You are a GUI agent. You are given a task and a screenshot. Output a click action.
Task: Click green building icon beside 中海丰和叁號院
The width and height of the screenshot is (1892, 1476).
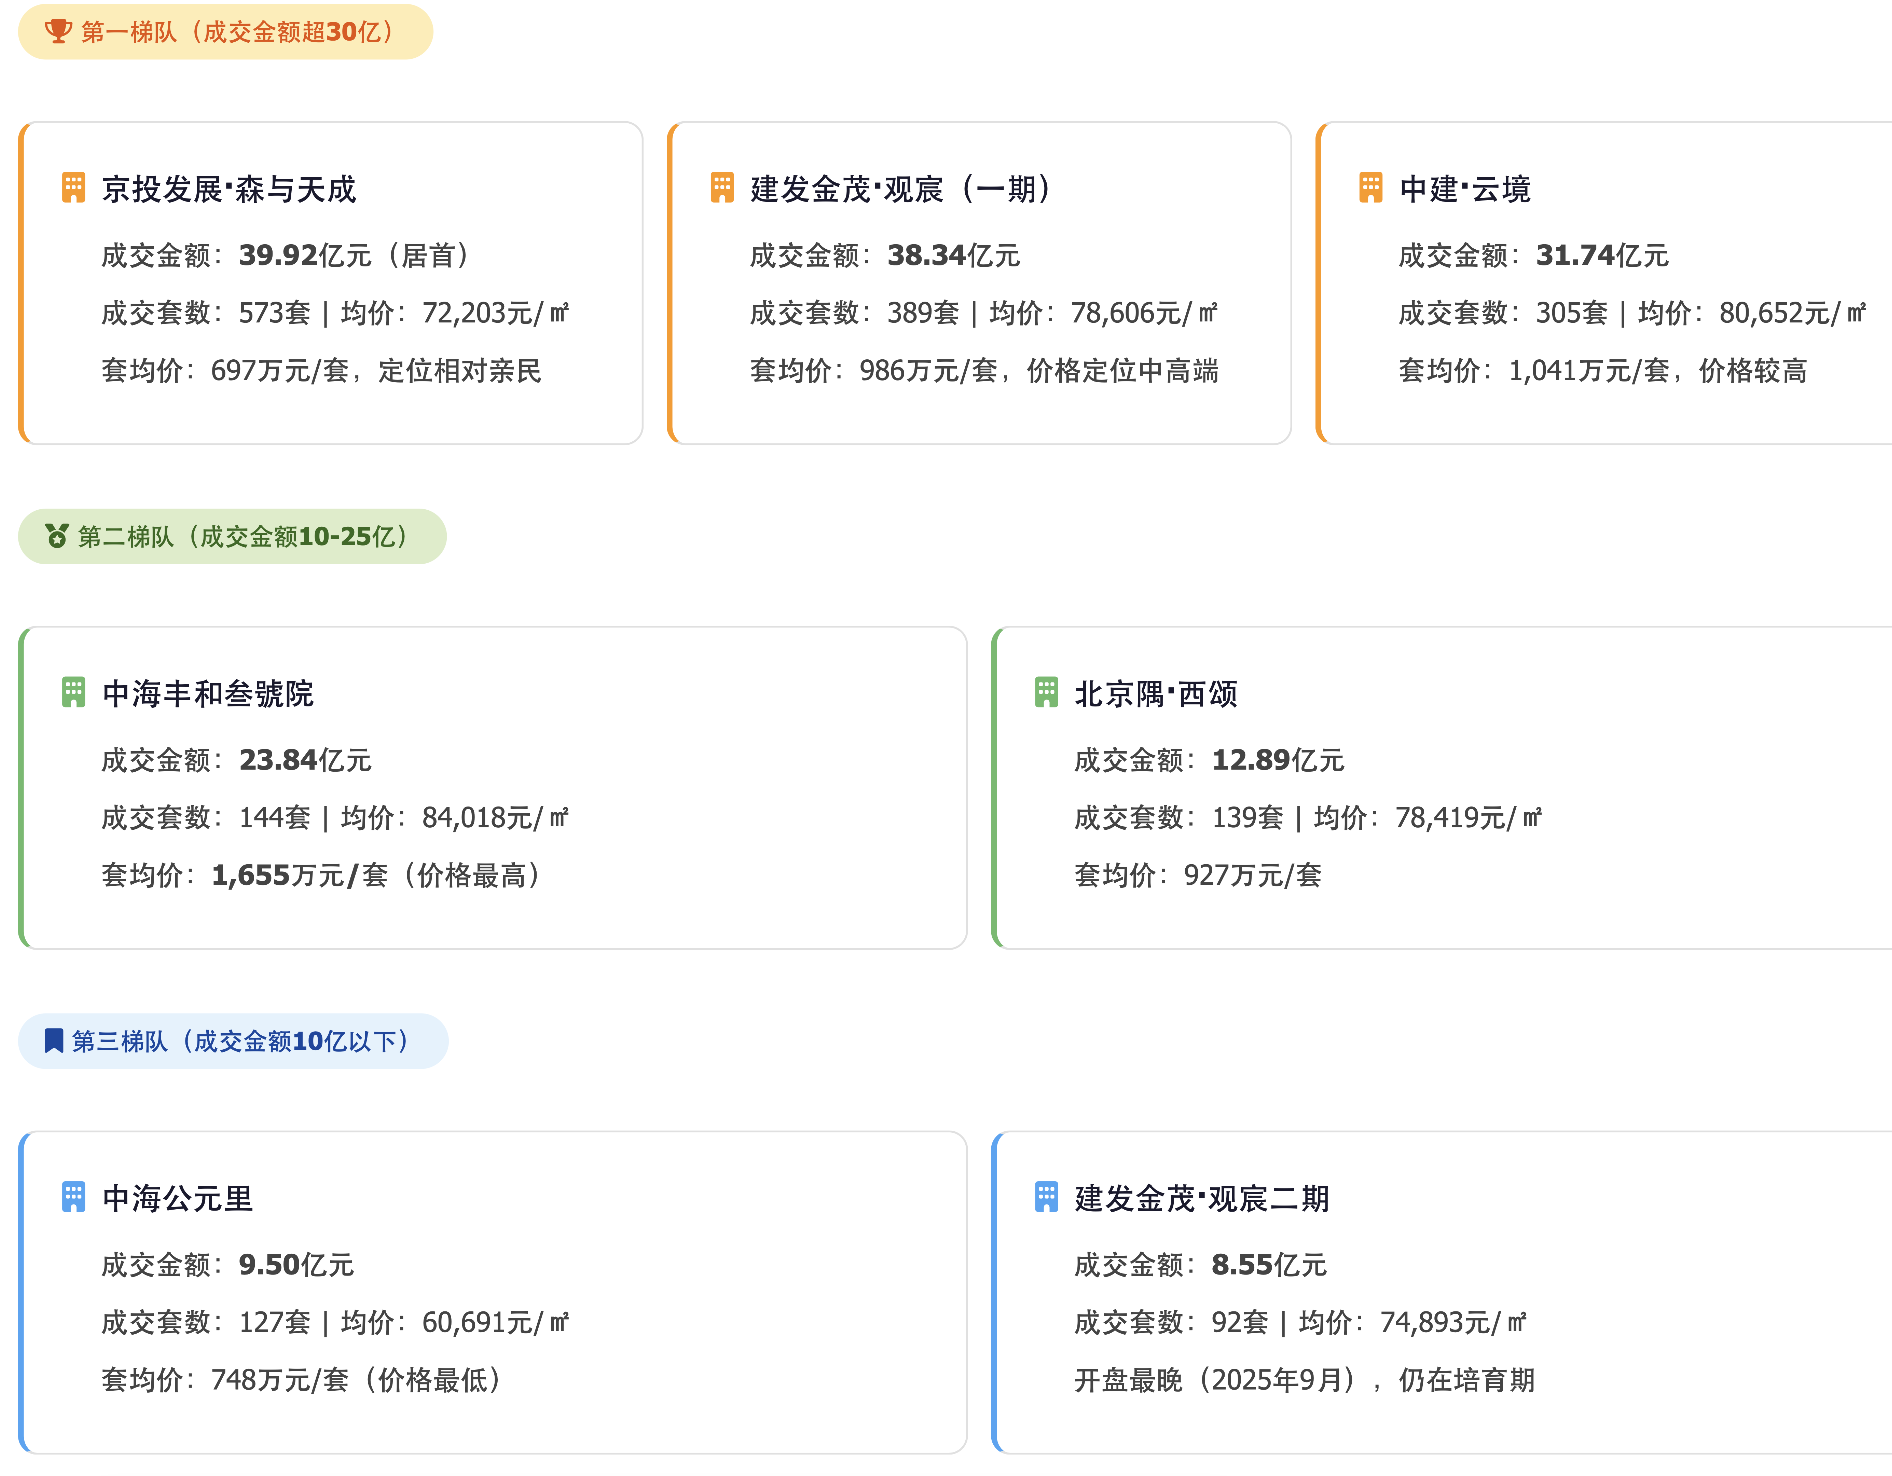click(73, 693)
